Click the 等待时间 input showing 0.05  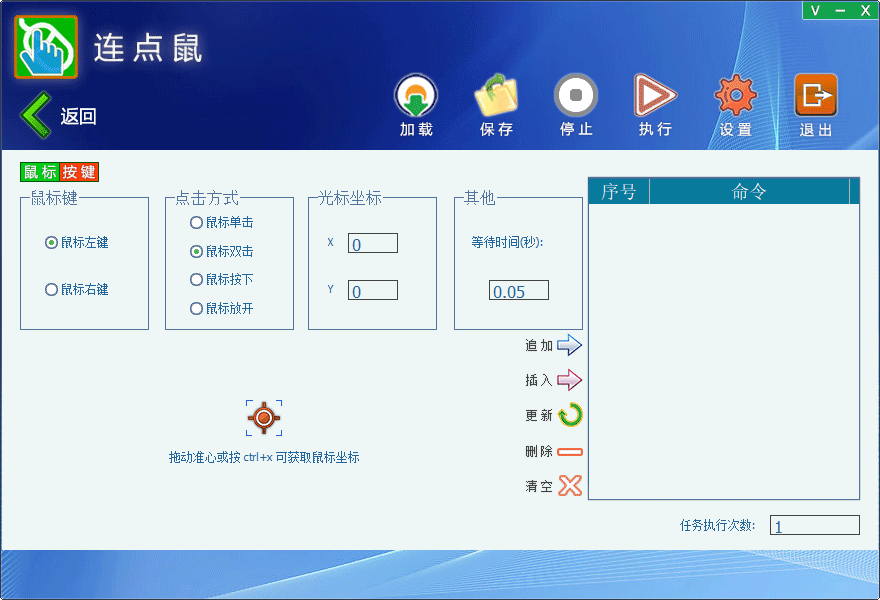(519, 291)
